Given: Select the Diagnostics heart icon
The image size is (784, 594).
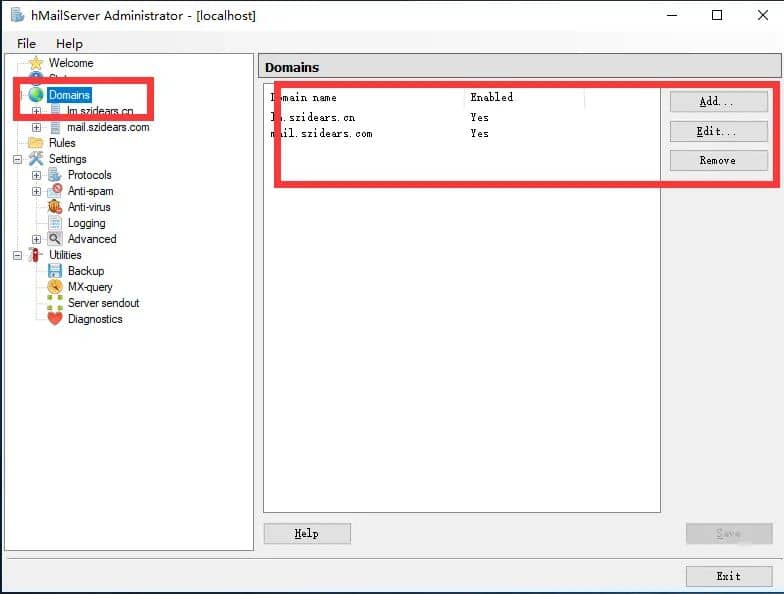Looking at the screenshot, I should coord(55,319).
